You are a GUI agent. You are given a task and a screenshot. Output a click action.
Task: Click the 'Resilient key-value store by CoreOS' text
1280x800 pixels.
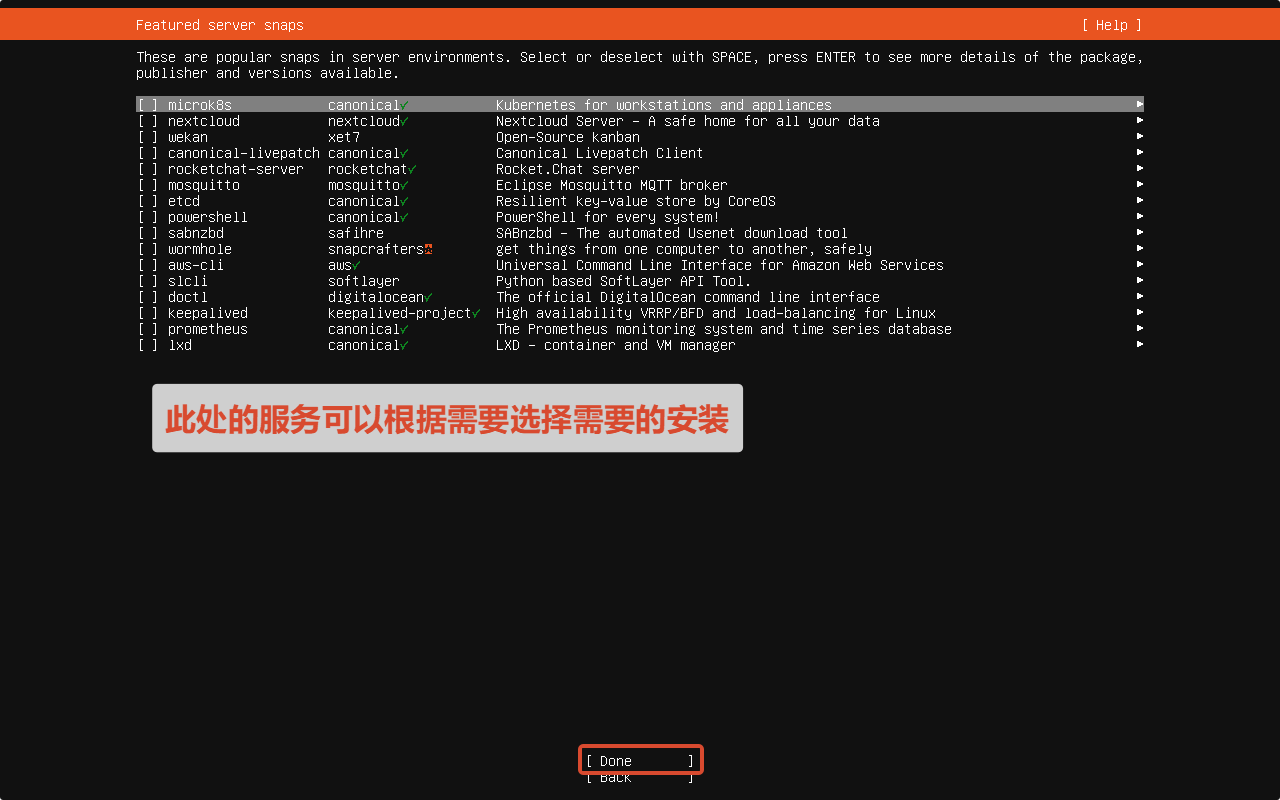[636, 201]
